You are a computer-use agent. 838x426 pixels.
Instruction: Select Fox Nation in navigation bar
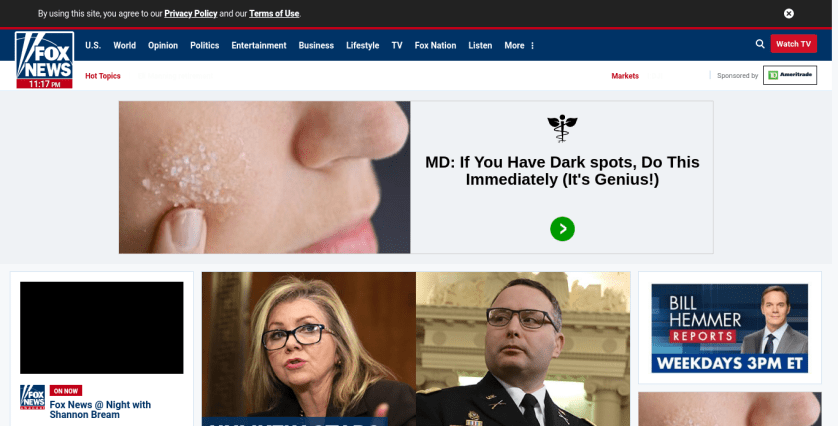pyautogui.click(x=435, y=45)
